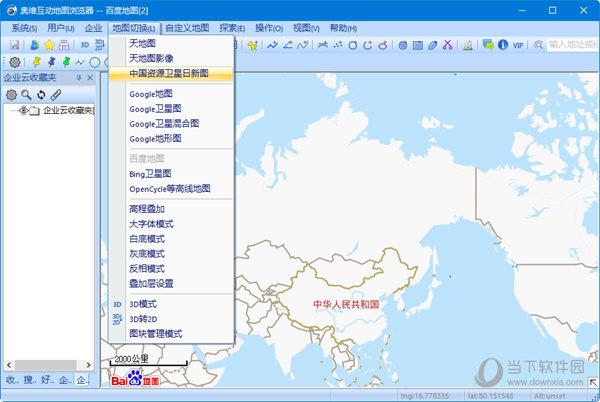Viewport: 600px width, 402px height.
Task: Open the 帮助(H) menu
Action: [x=343, y=28]
